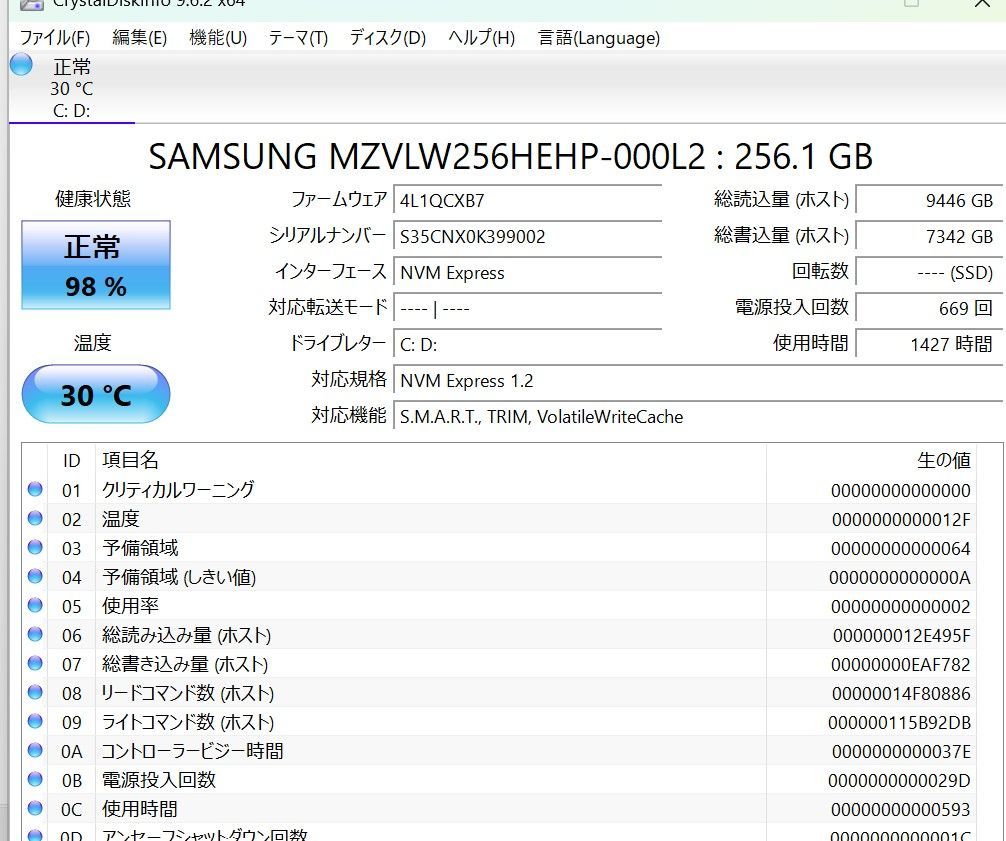Click the シリアルナンバー value field
Image resolution: width=1006 pixels, height=841 pixels.
coord(528,237)
